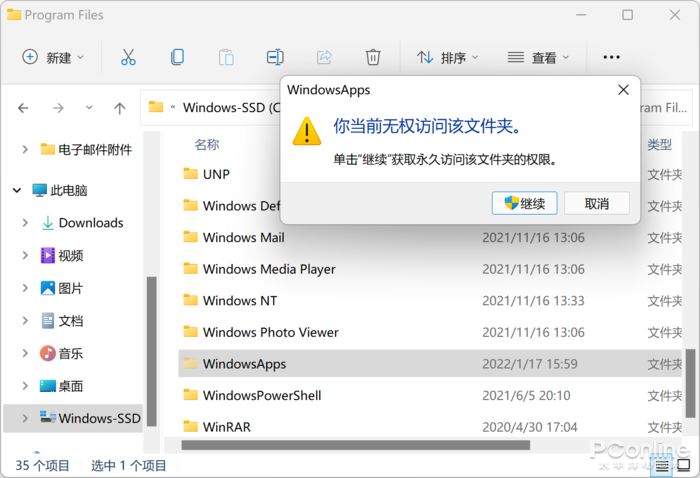Screen dimensions: 700x478
Task: Click the Delete trash icon
Action: tap(373, 57)
